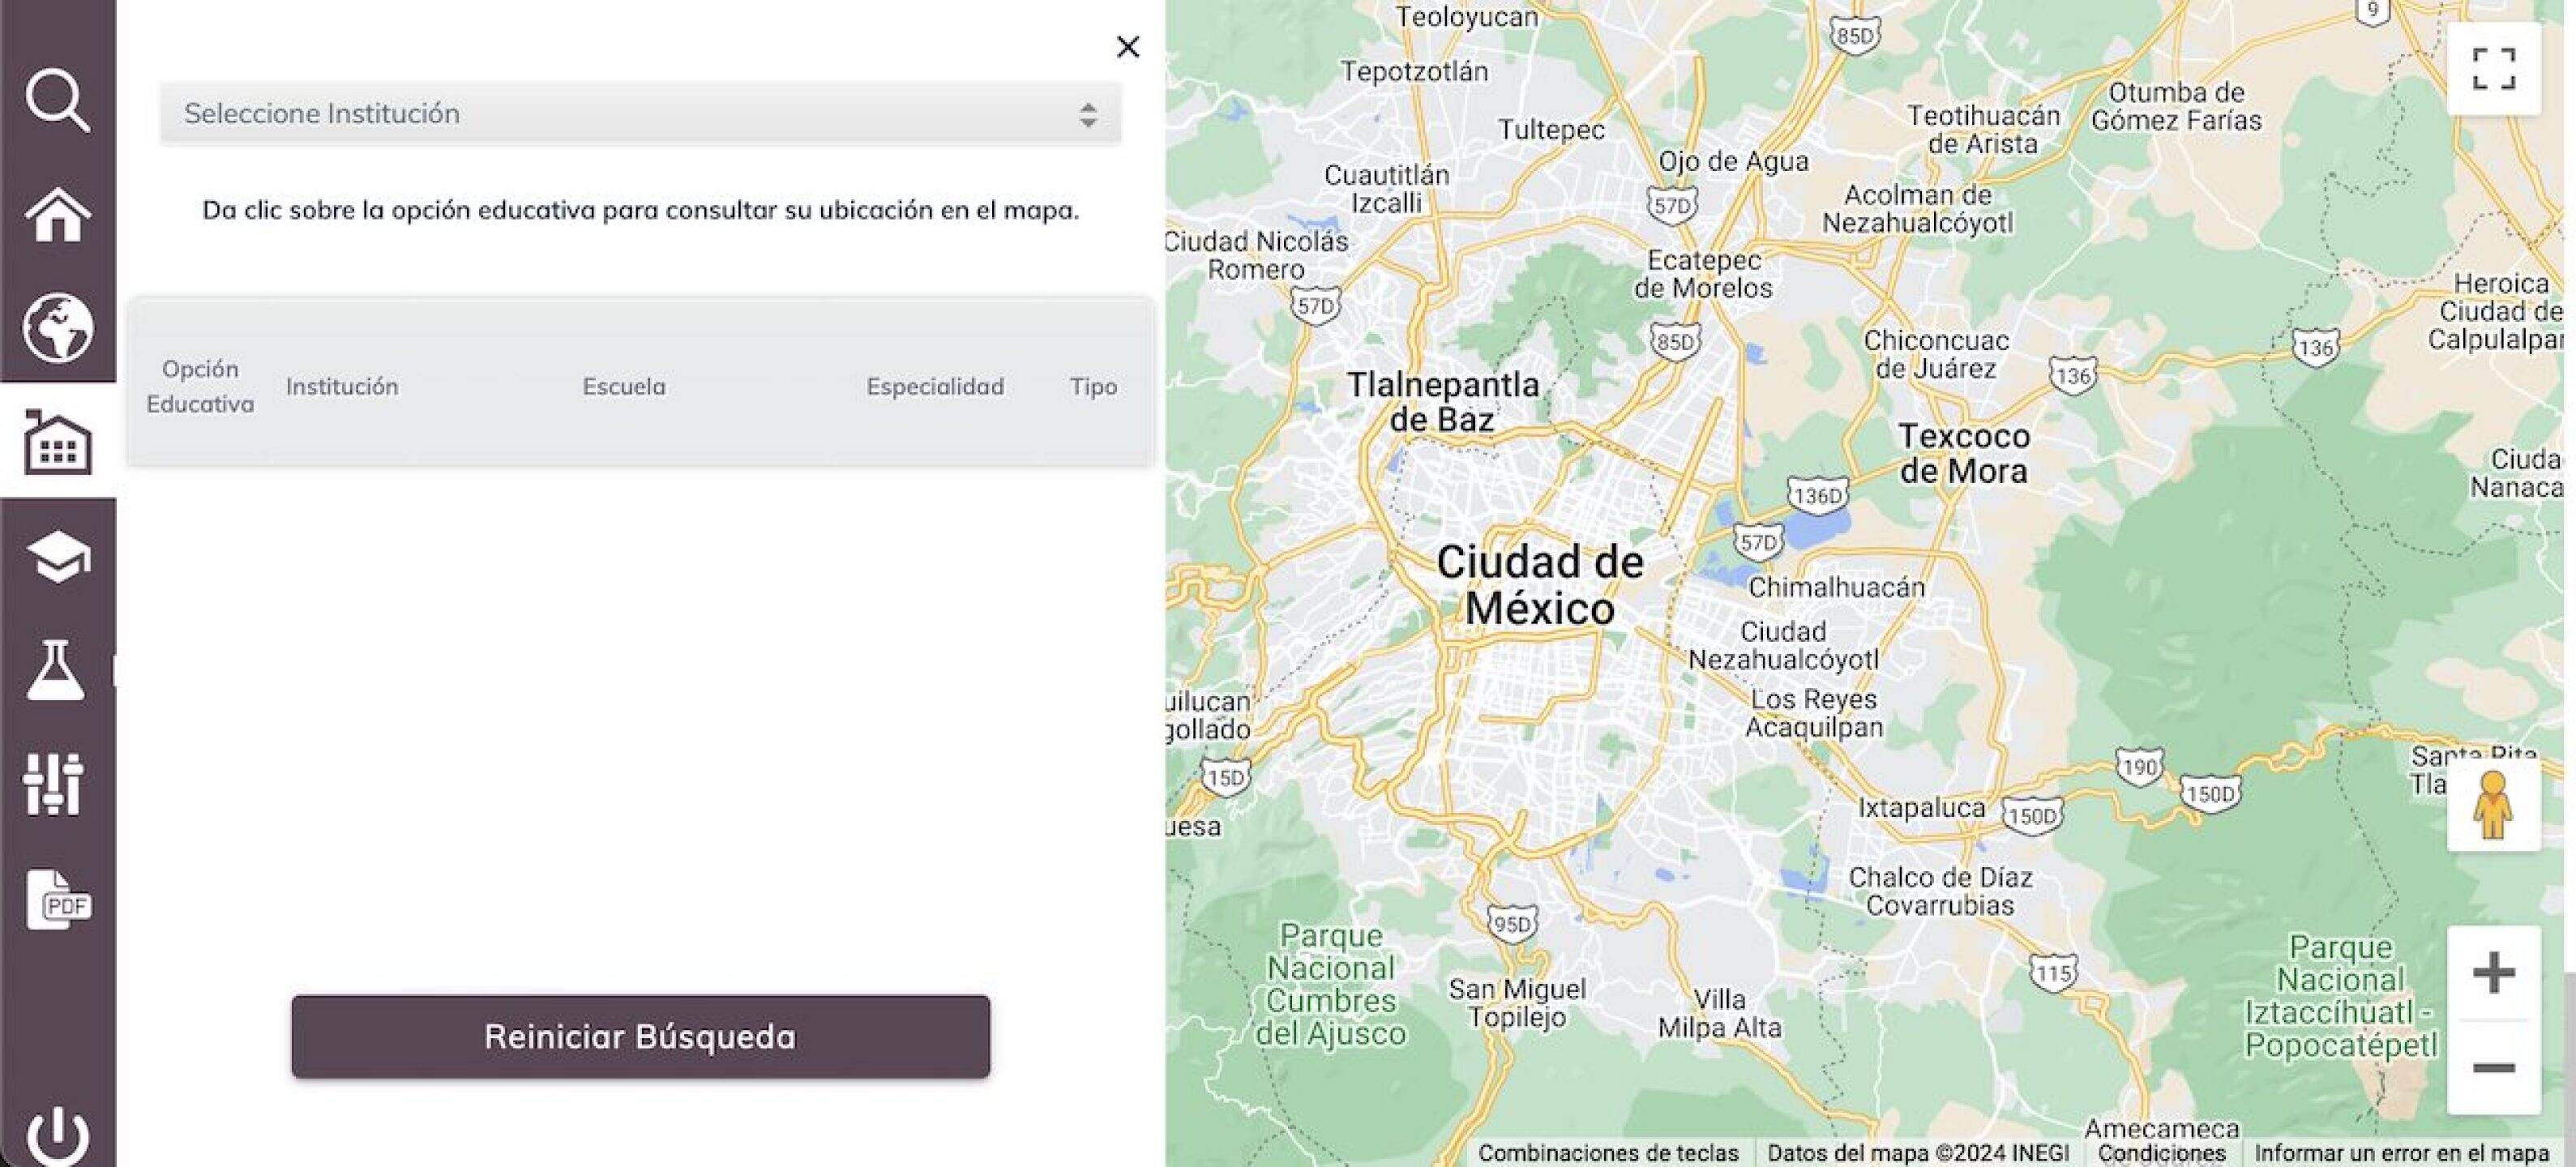Click the Ciudad de México map label
2576x1167 pixels.
pyautogui.click(x=1539, y=585)
